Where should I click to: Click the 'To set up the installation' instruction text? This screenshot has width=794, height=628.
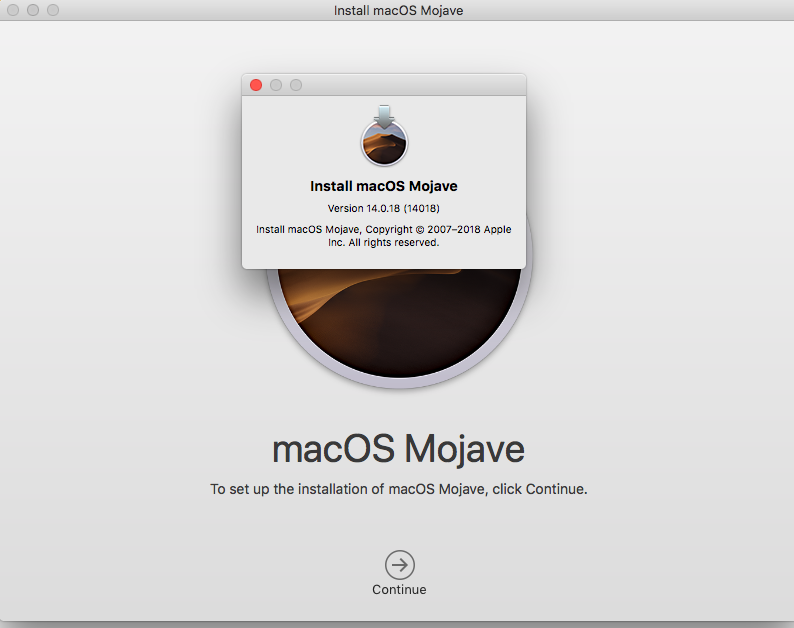point(399,489)
